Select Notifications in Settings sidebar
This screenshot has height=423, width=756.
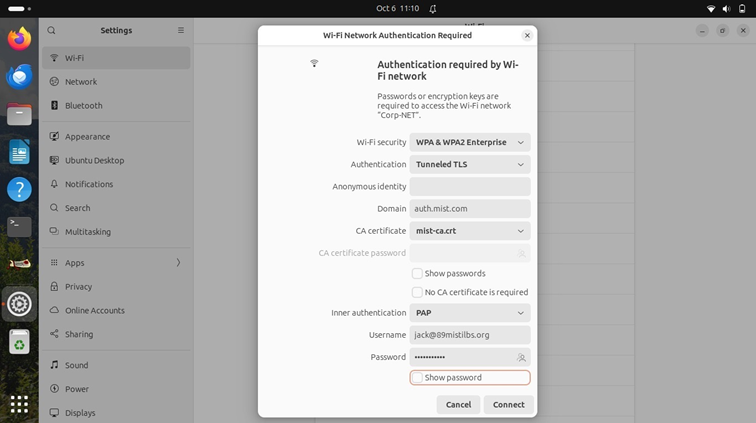click(116, 184)
